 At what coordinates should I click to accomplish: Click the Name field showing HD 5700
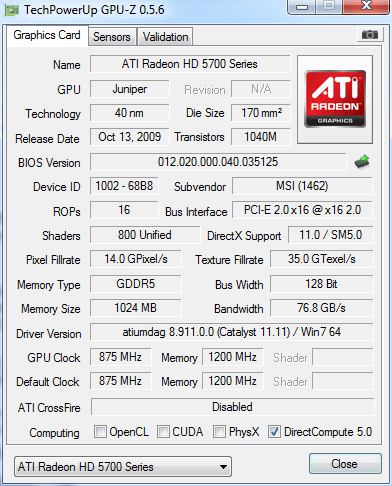[190, 64]
